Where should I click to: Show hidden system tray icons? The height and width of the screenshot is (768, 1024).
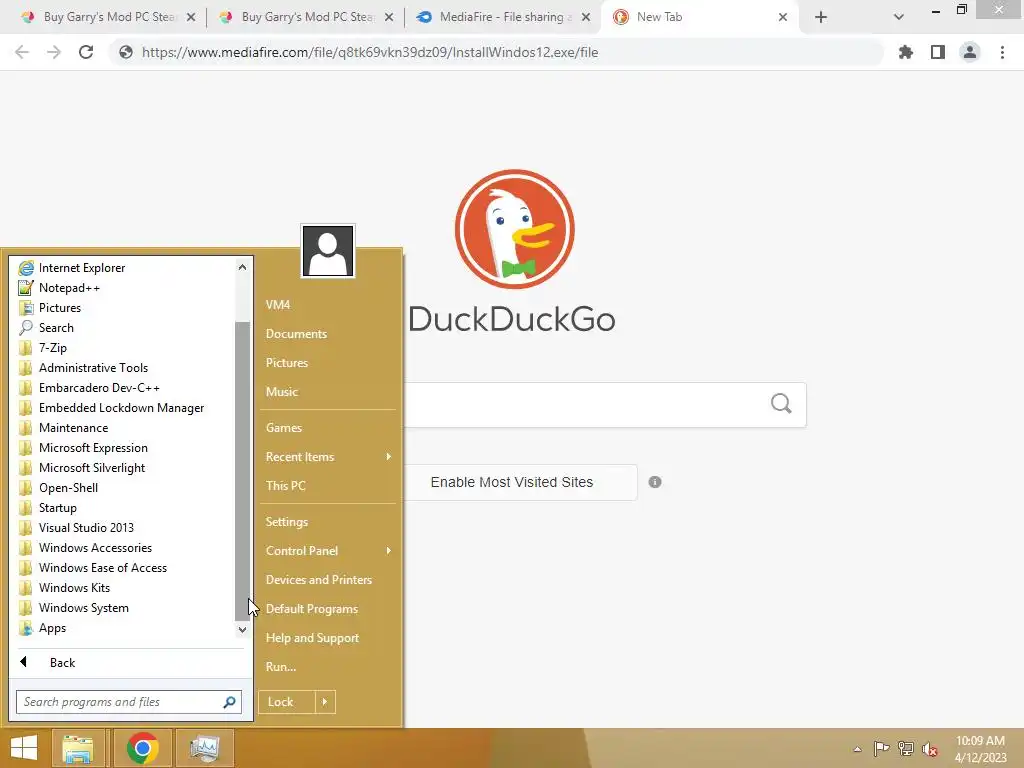857,749
